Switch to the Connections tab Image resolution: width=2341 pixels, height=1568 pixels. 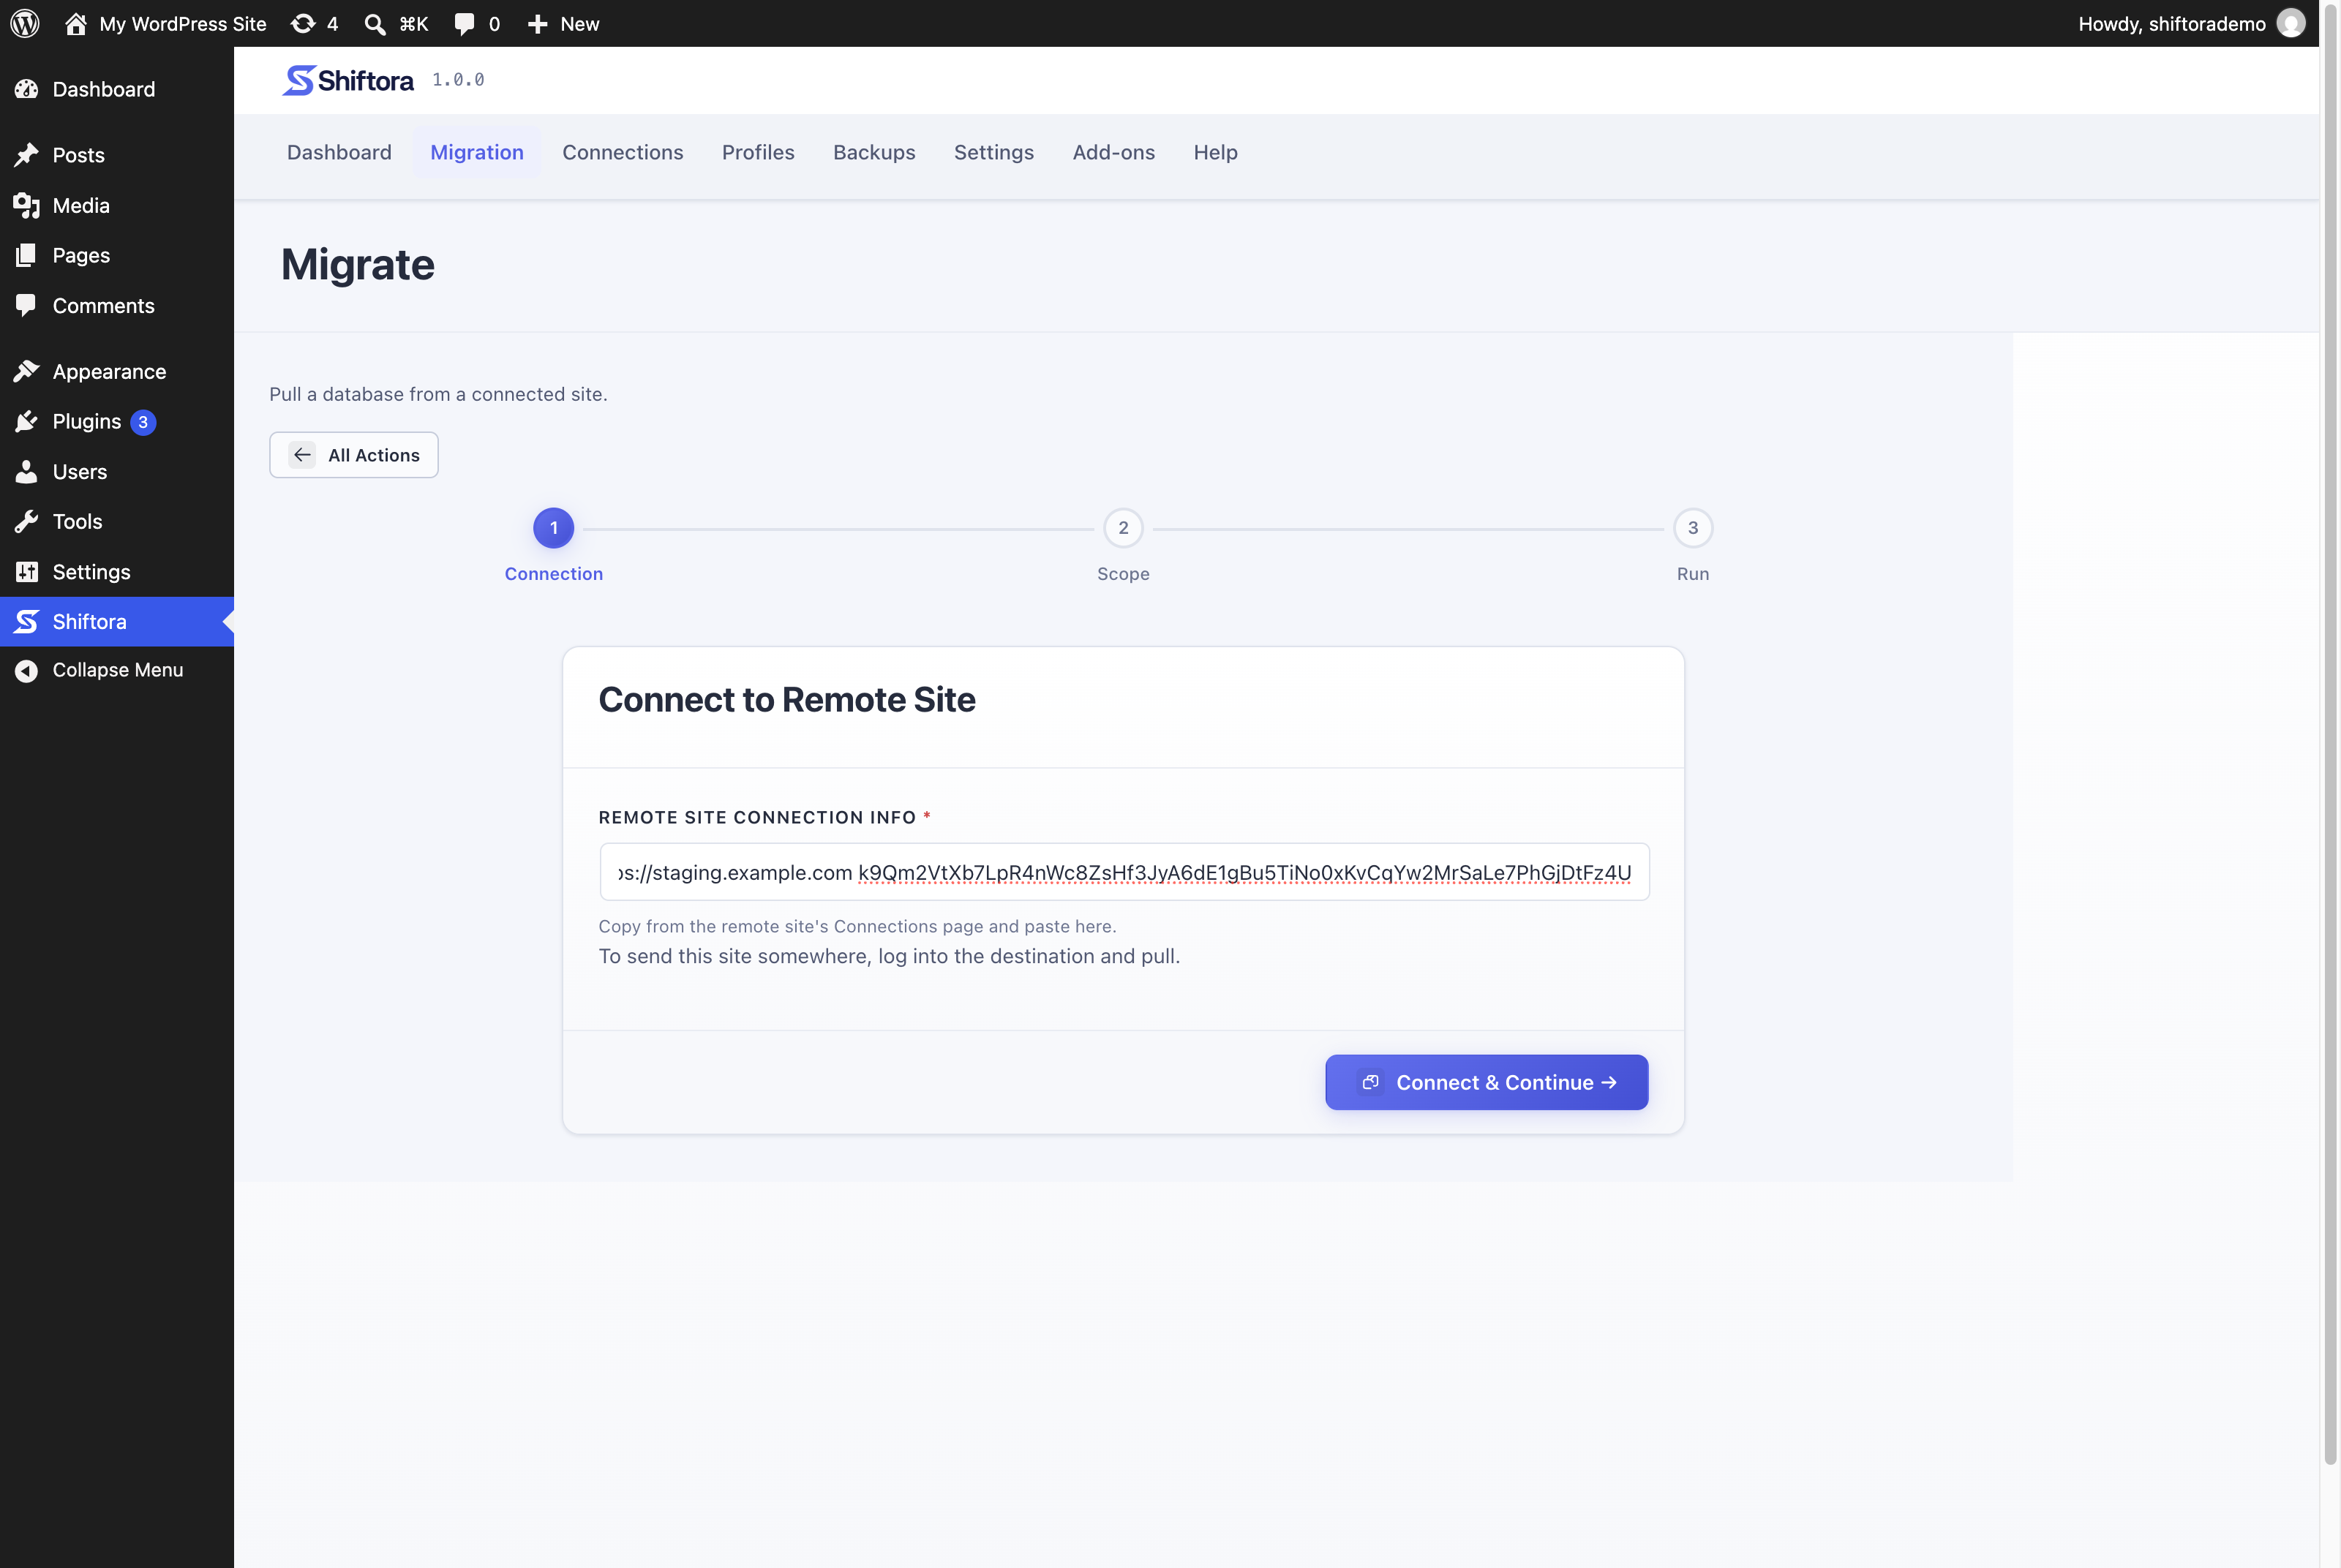click(x=623, y=152)
